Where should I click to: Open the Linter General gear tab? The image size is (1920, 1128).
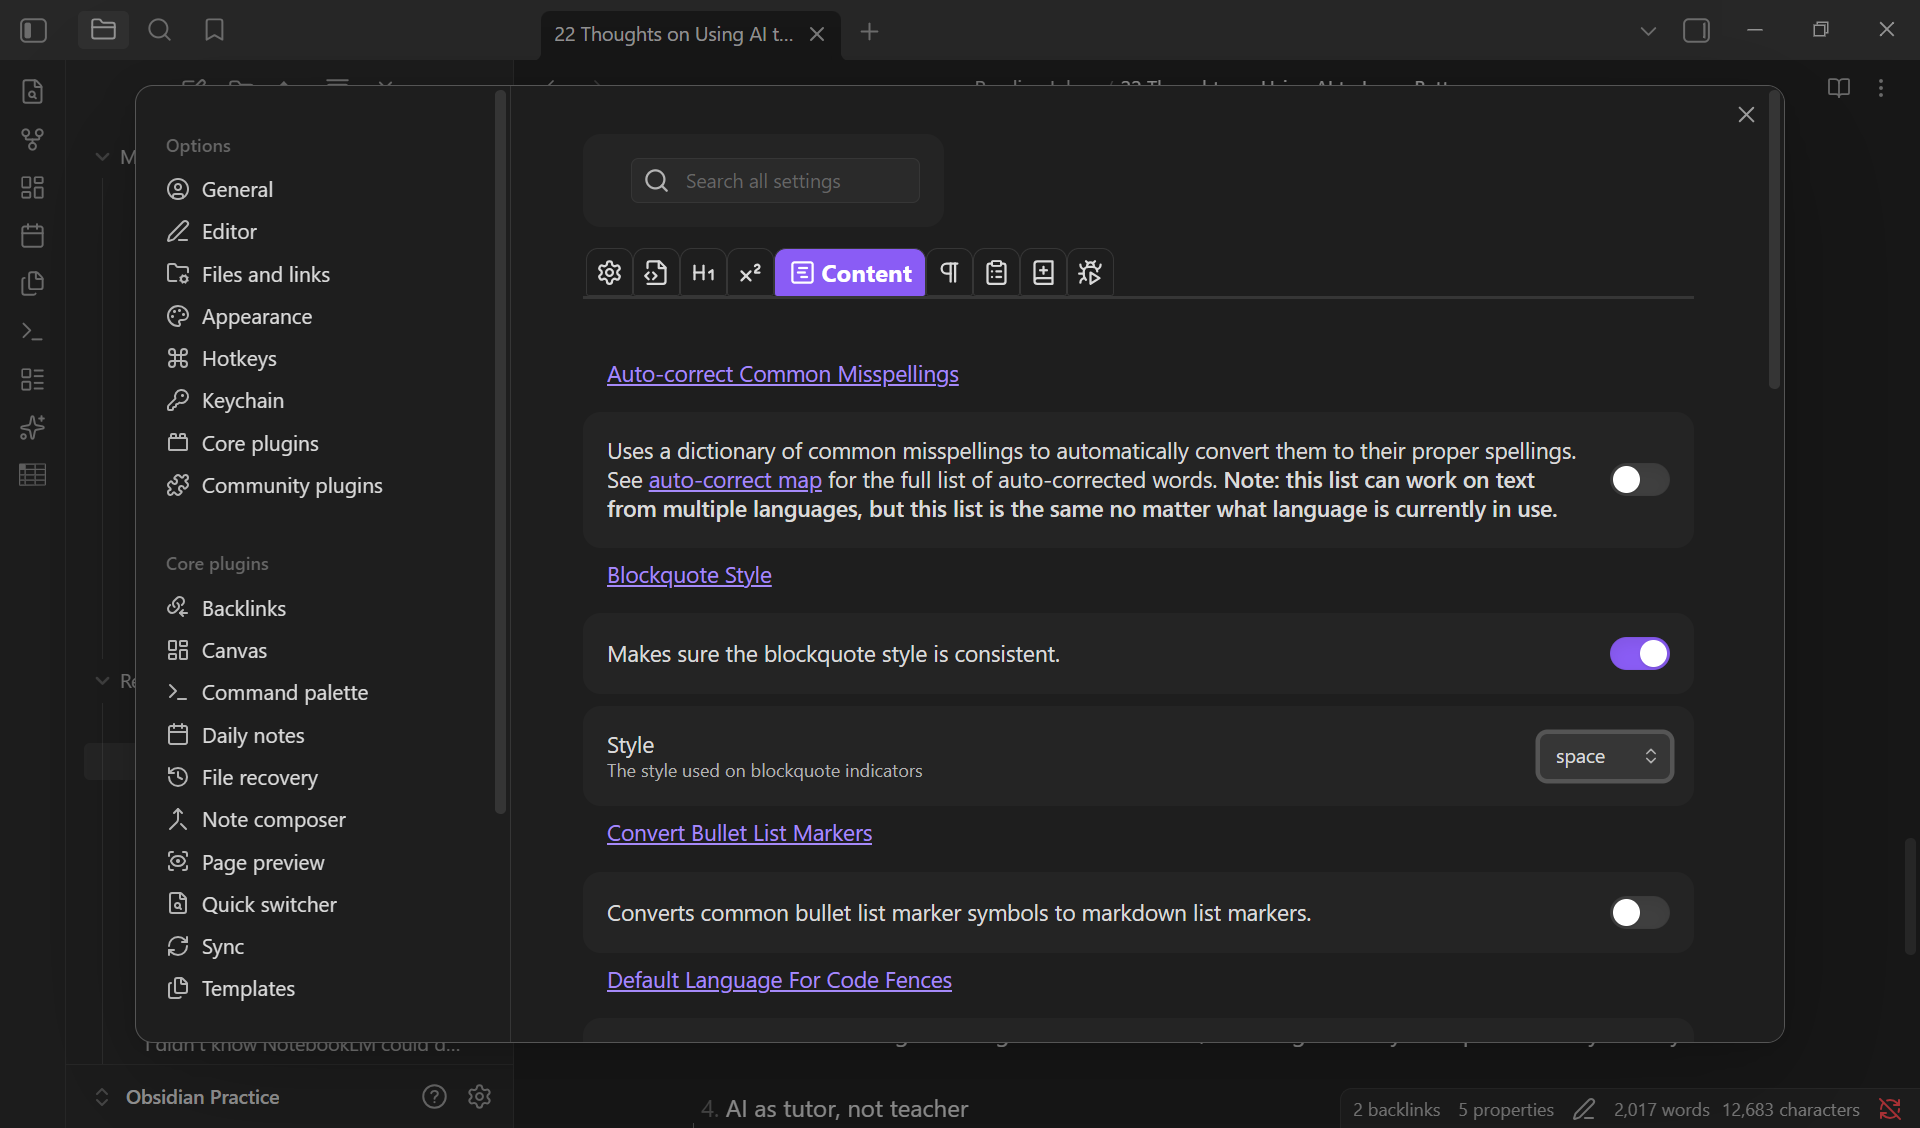[x=609, y=273]
